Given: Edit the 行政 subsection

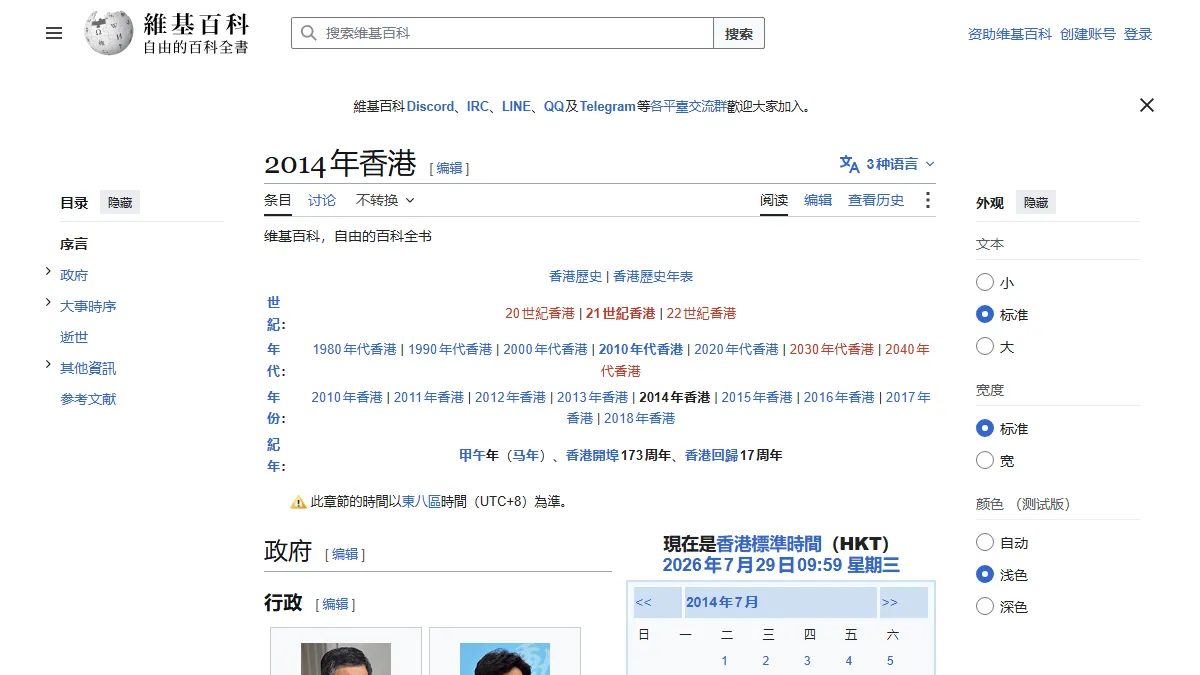Looking at the screenshot, I should point(335,604).
